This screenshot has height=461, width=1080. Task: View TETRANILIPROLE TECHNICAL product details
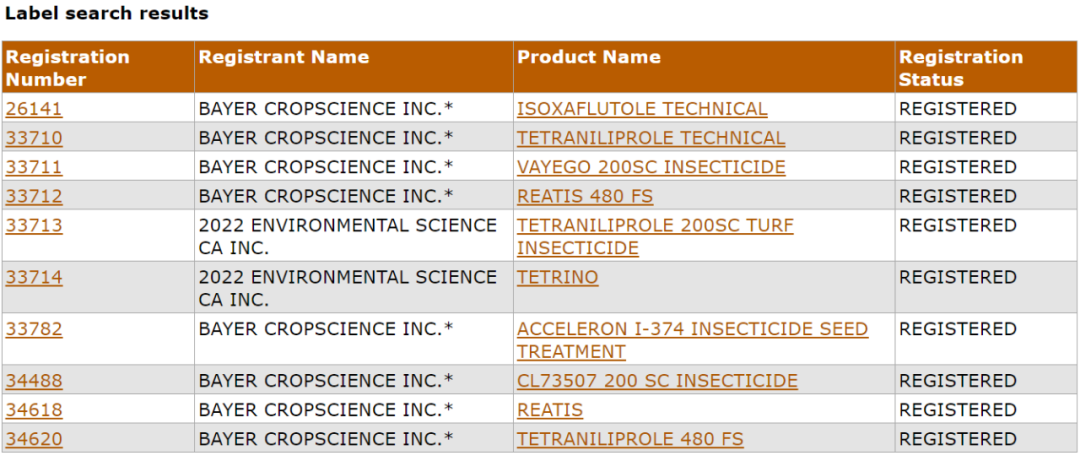pyautogui.click(x=651, y=138)
